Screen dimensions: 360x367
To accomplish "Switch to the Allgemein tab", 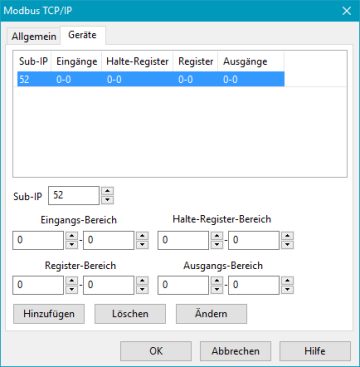I will click(34, 36).
